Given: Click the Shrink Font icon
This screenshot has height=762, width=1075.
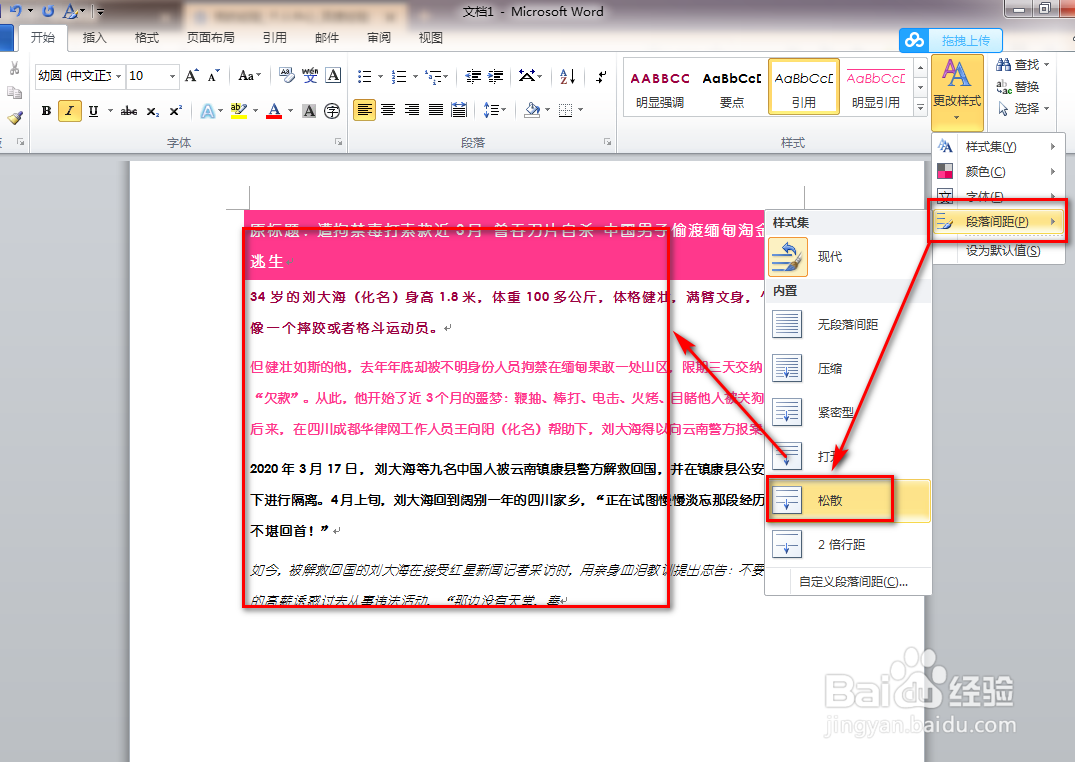Looking at the screenshot, I should pyautogui.click(x=214, y=75).
